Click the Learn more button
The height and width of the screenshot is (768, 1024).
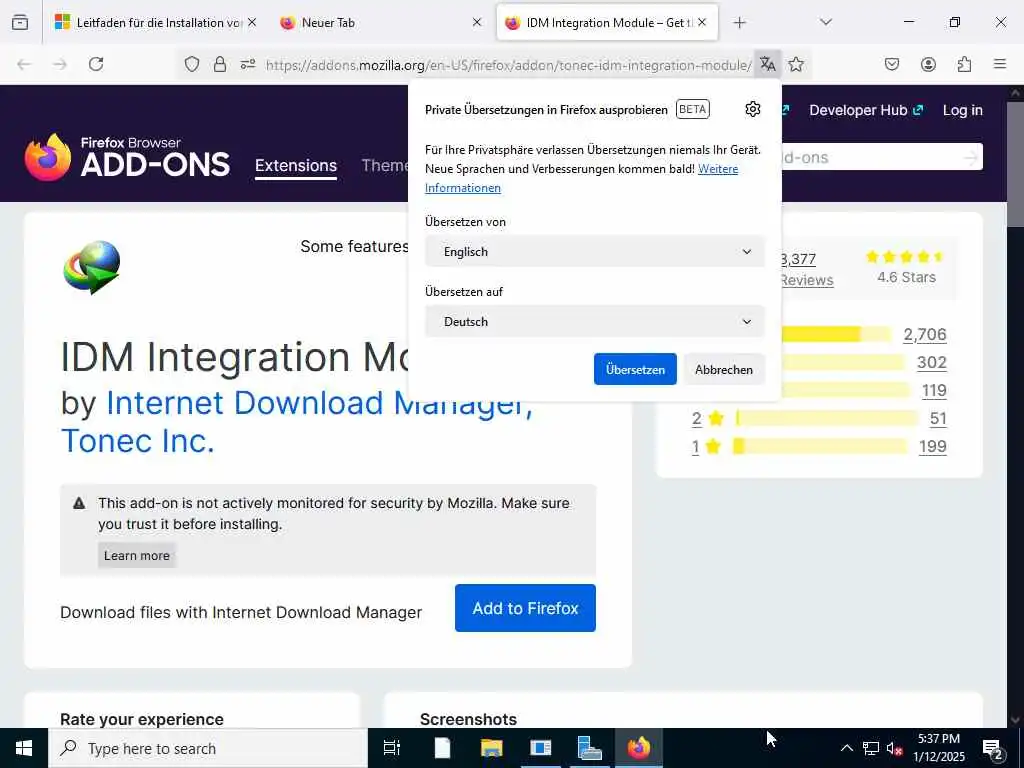pos(136,556)
